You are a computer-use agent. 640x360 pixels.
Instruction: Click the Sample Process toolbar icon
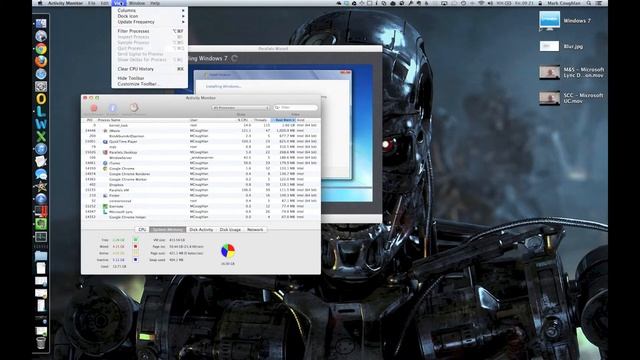134,107
